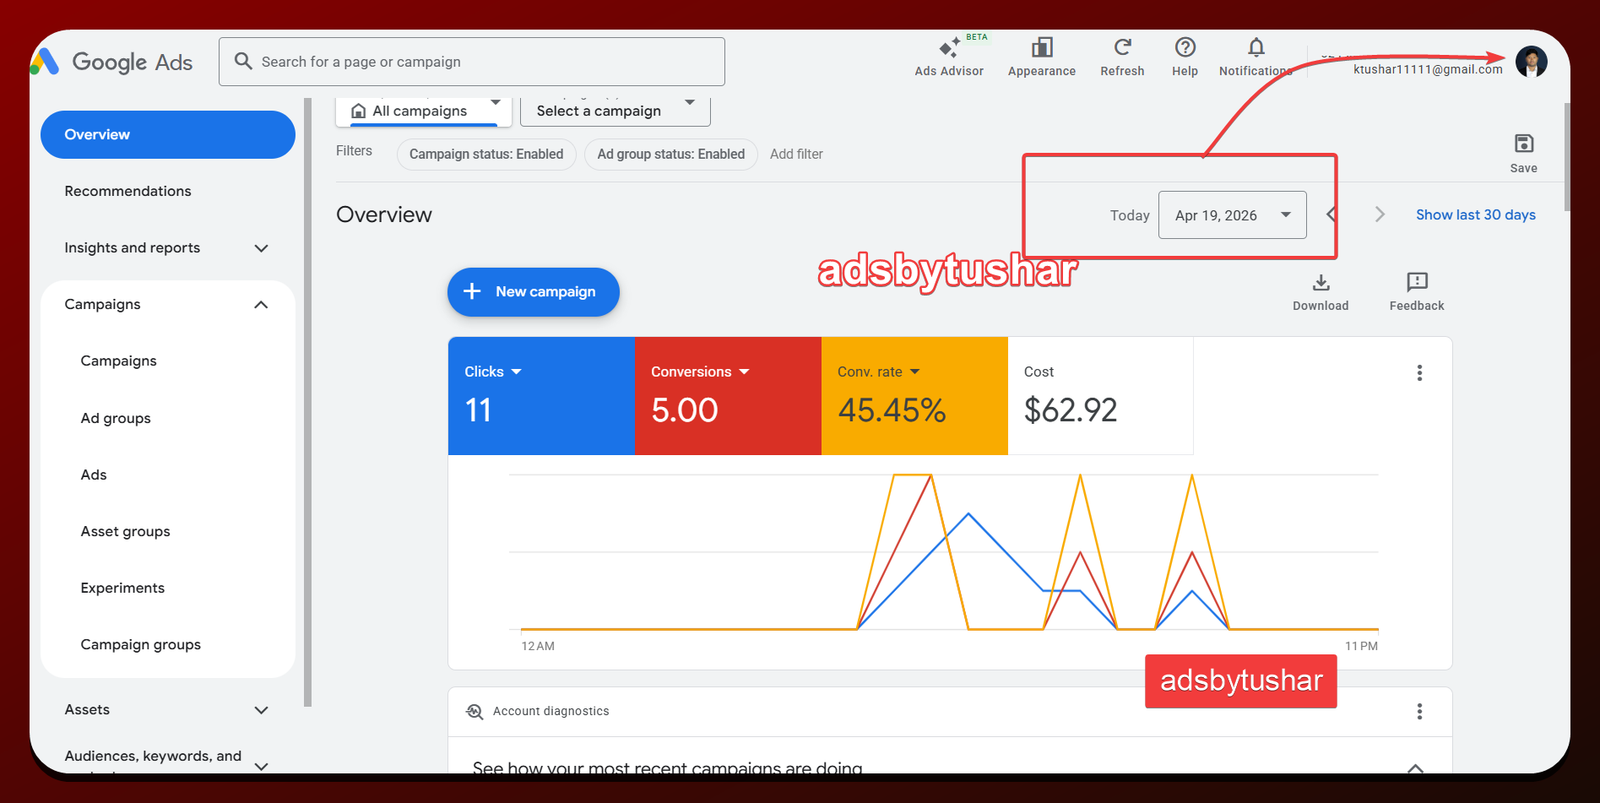Click the $62.92 cost value
The width and height of the screenshot is (1600, 803).
coord(1070,410)
